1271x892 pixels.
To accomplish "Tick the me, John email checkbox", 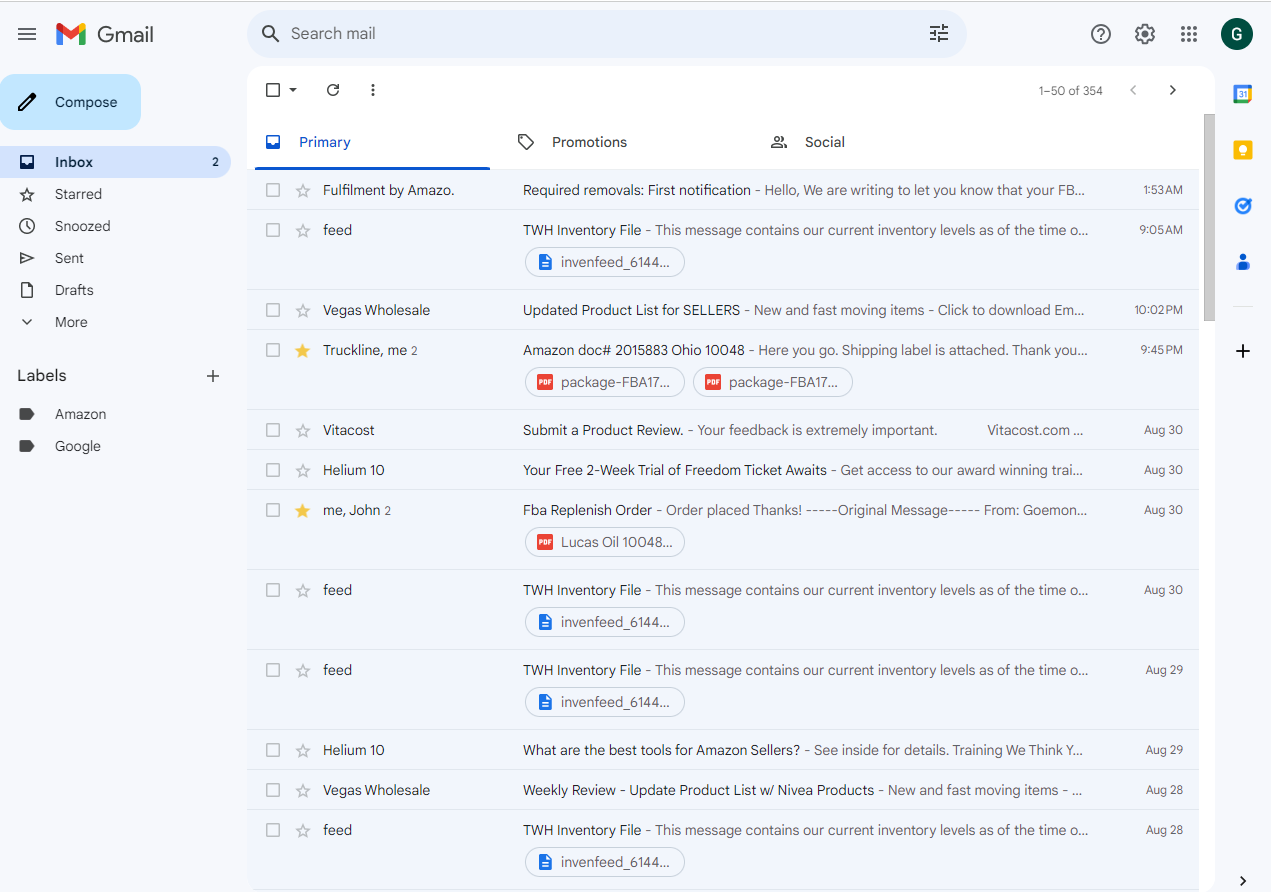I will point(273,510).
